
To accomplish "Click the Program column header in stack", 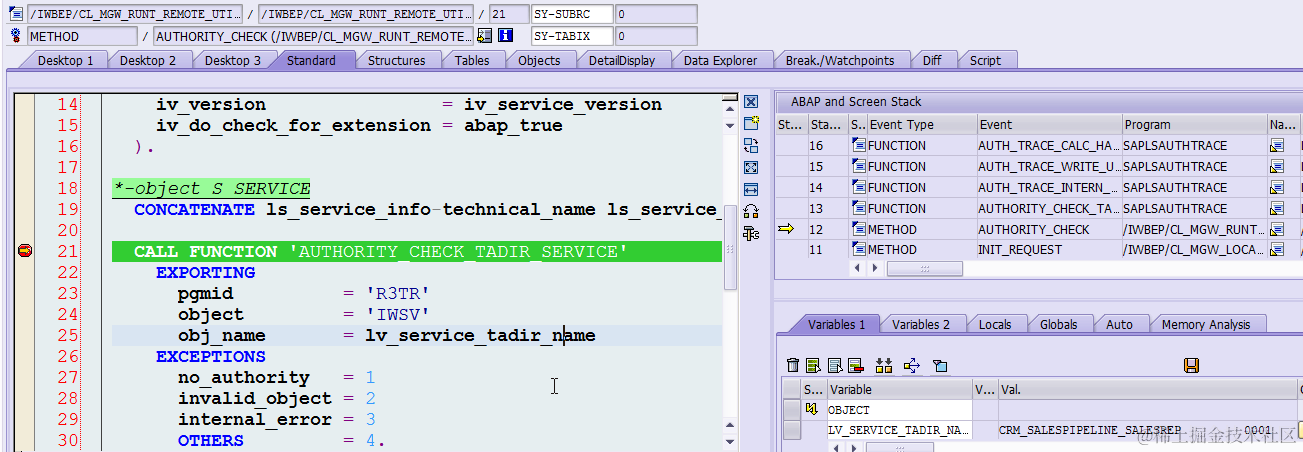I will (x=1193, y=125).
